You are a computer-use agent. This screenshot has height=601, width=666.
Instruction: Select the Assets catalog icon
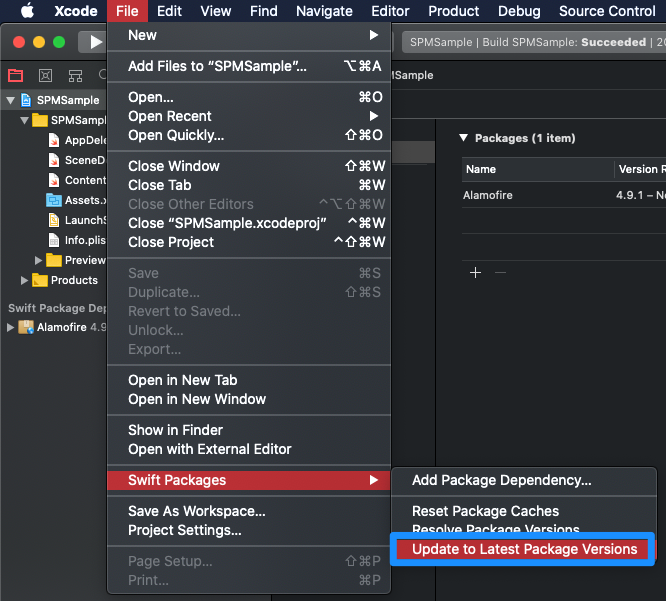tap(54, 200)
